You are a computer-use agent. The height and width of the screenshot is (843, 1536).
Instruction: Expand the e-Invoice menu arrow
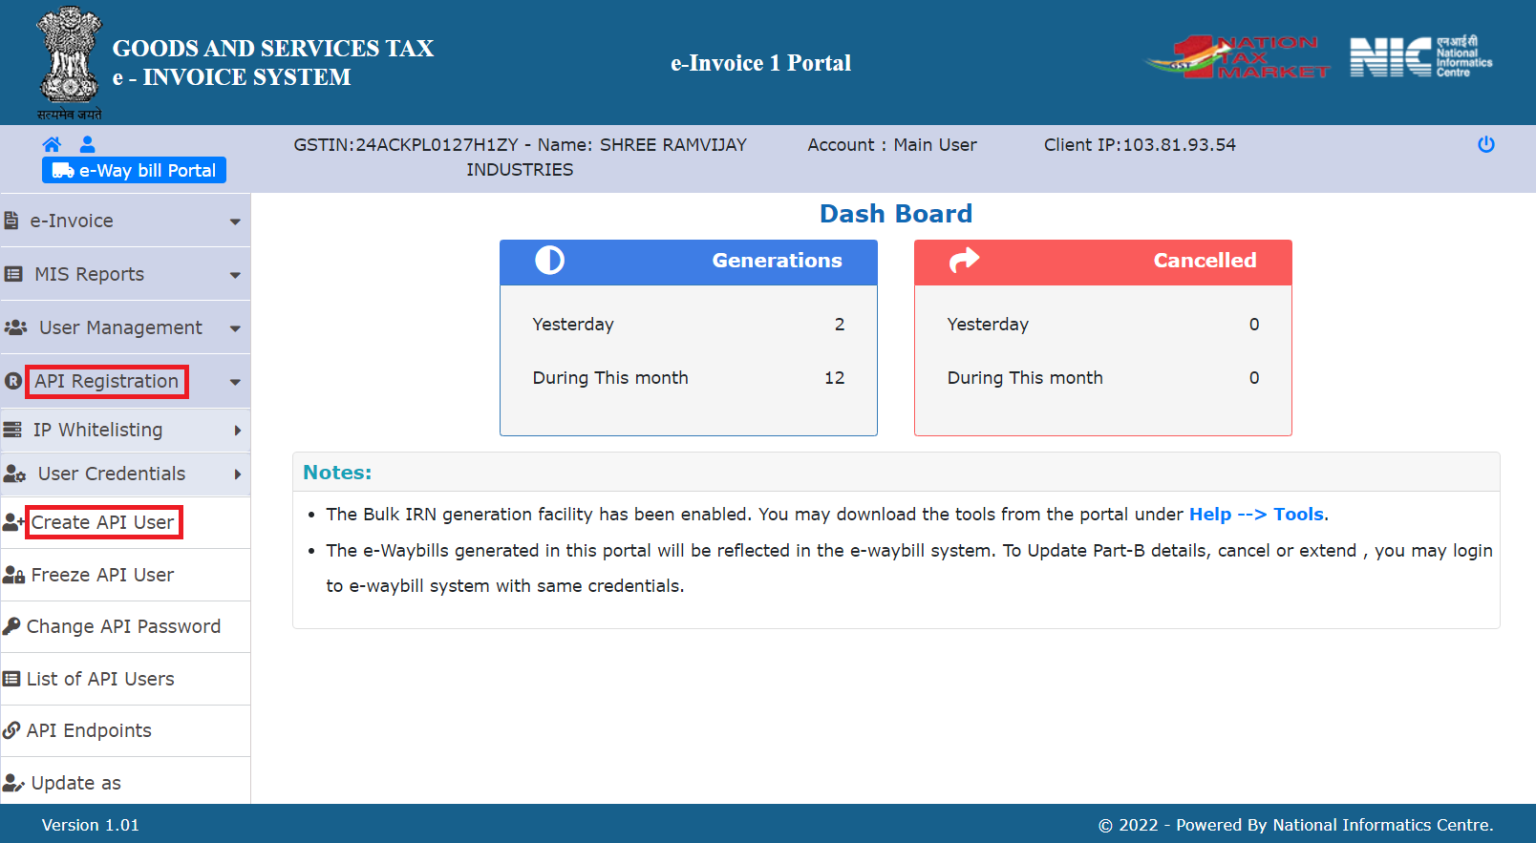[235, 222]
